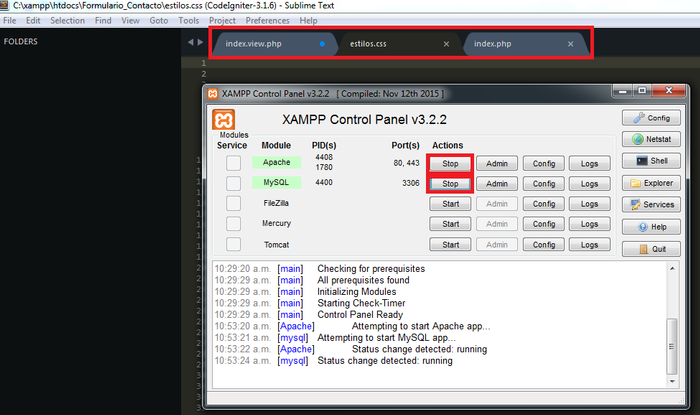Toggle the Apache service checkbox

tap(233, 163)
